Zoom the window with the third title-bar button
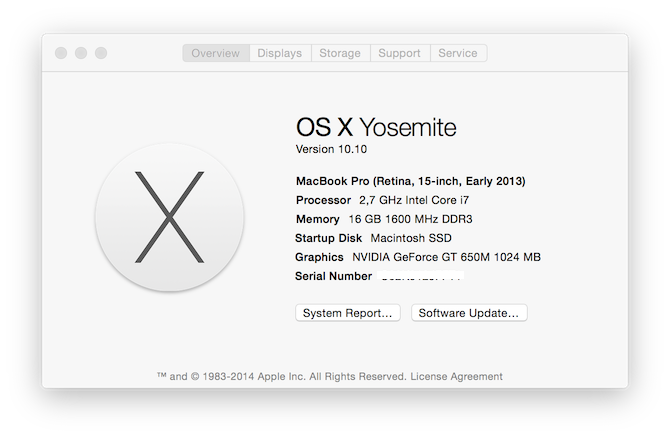This screenshot has height=438, width=670. 101,53
